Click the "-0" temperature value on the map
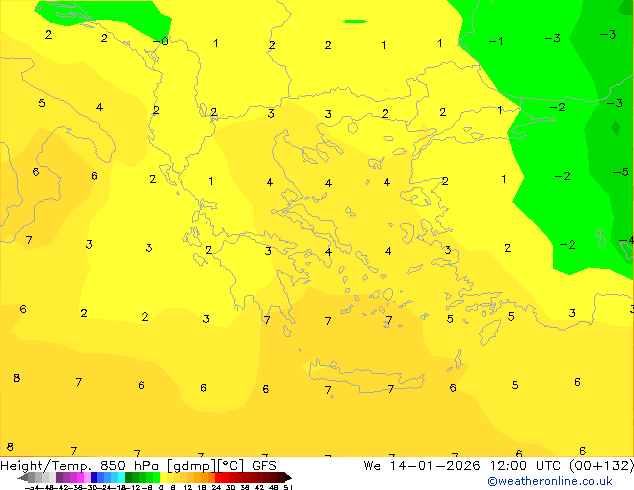The image size is (634, 490). 161,41
